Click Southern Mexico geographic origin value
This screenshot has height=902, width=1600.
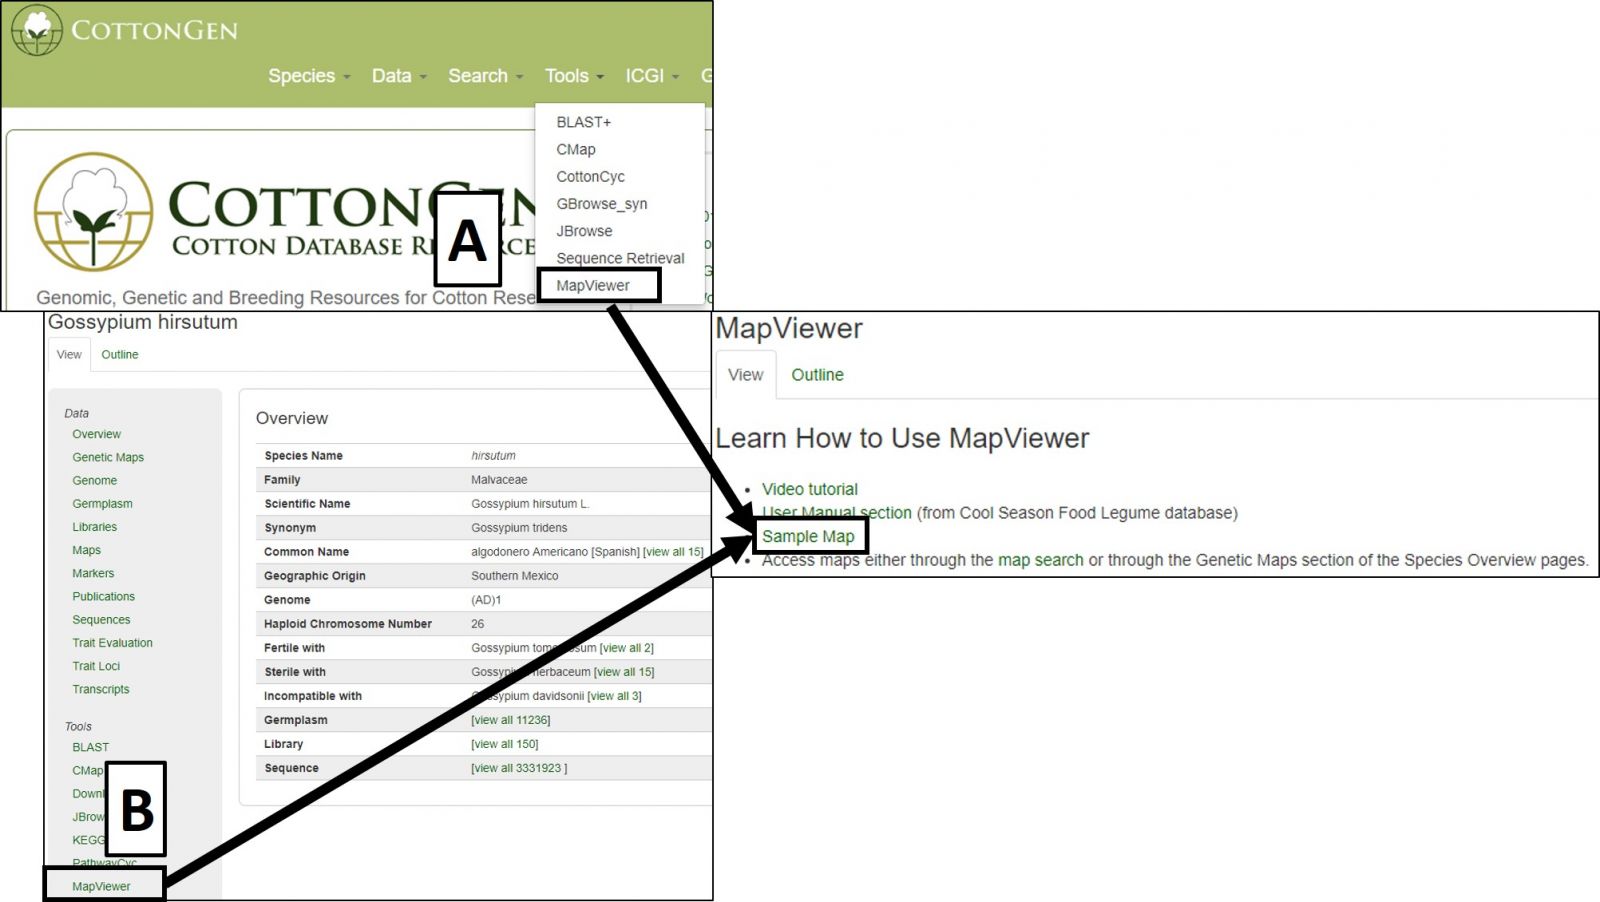(515, 576)
